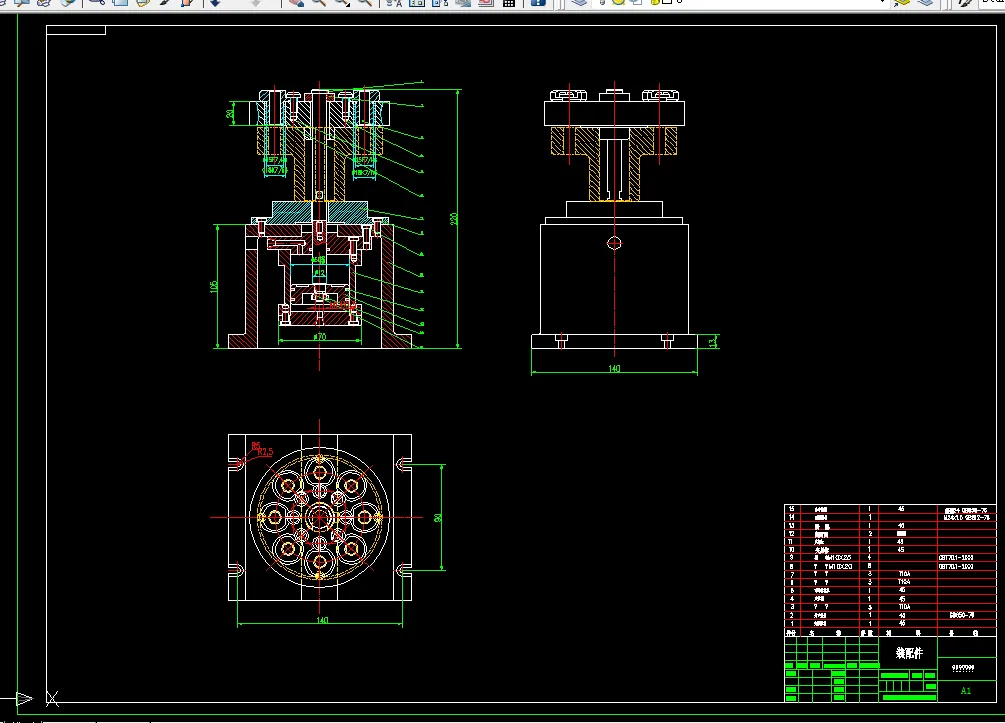
Task: Click the ø48 dimension inside the section view
Action: 318,260
